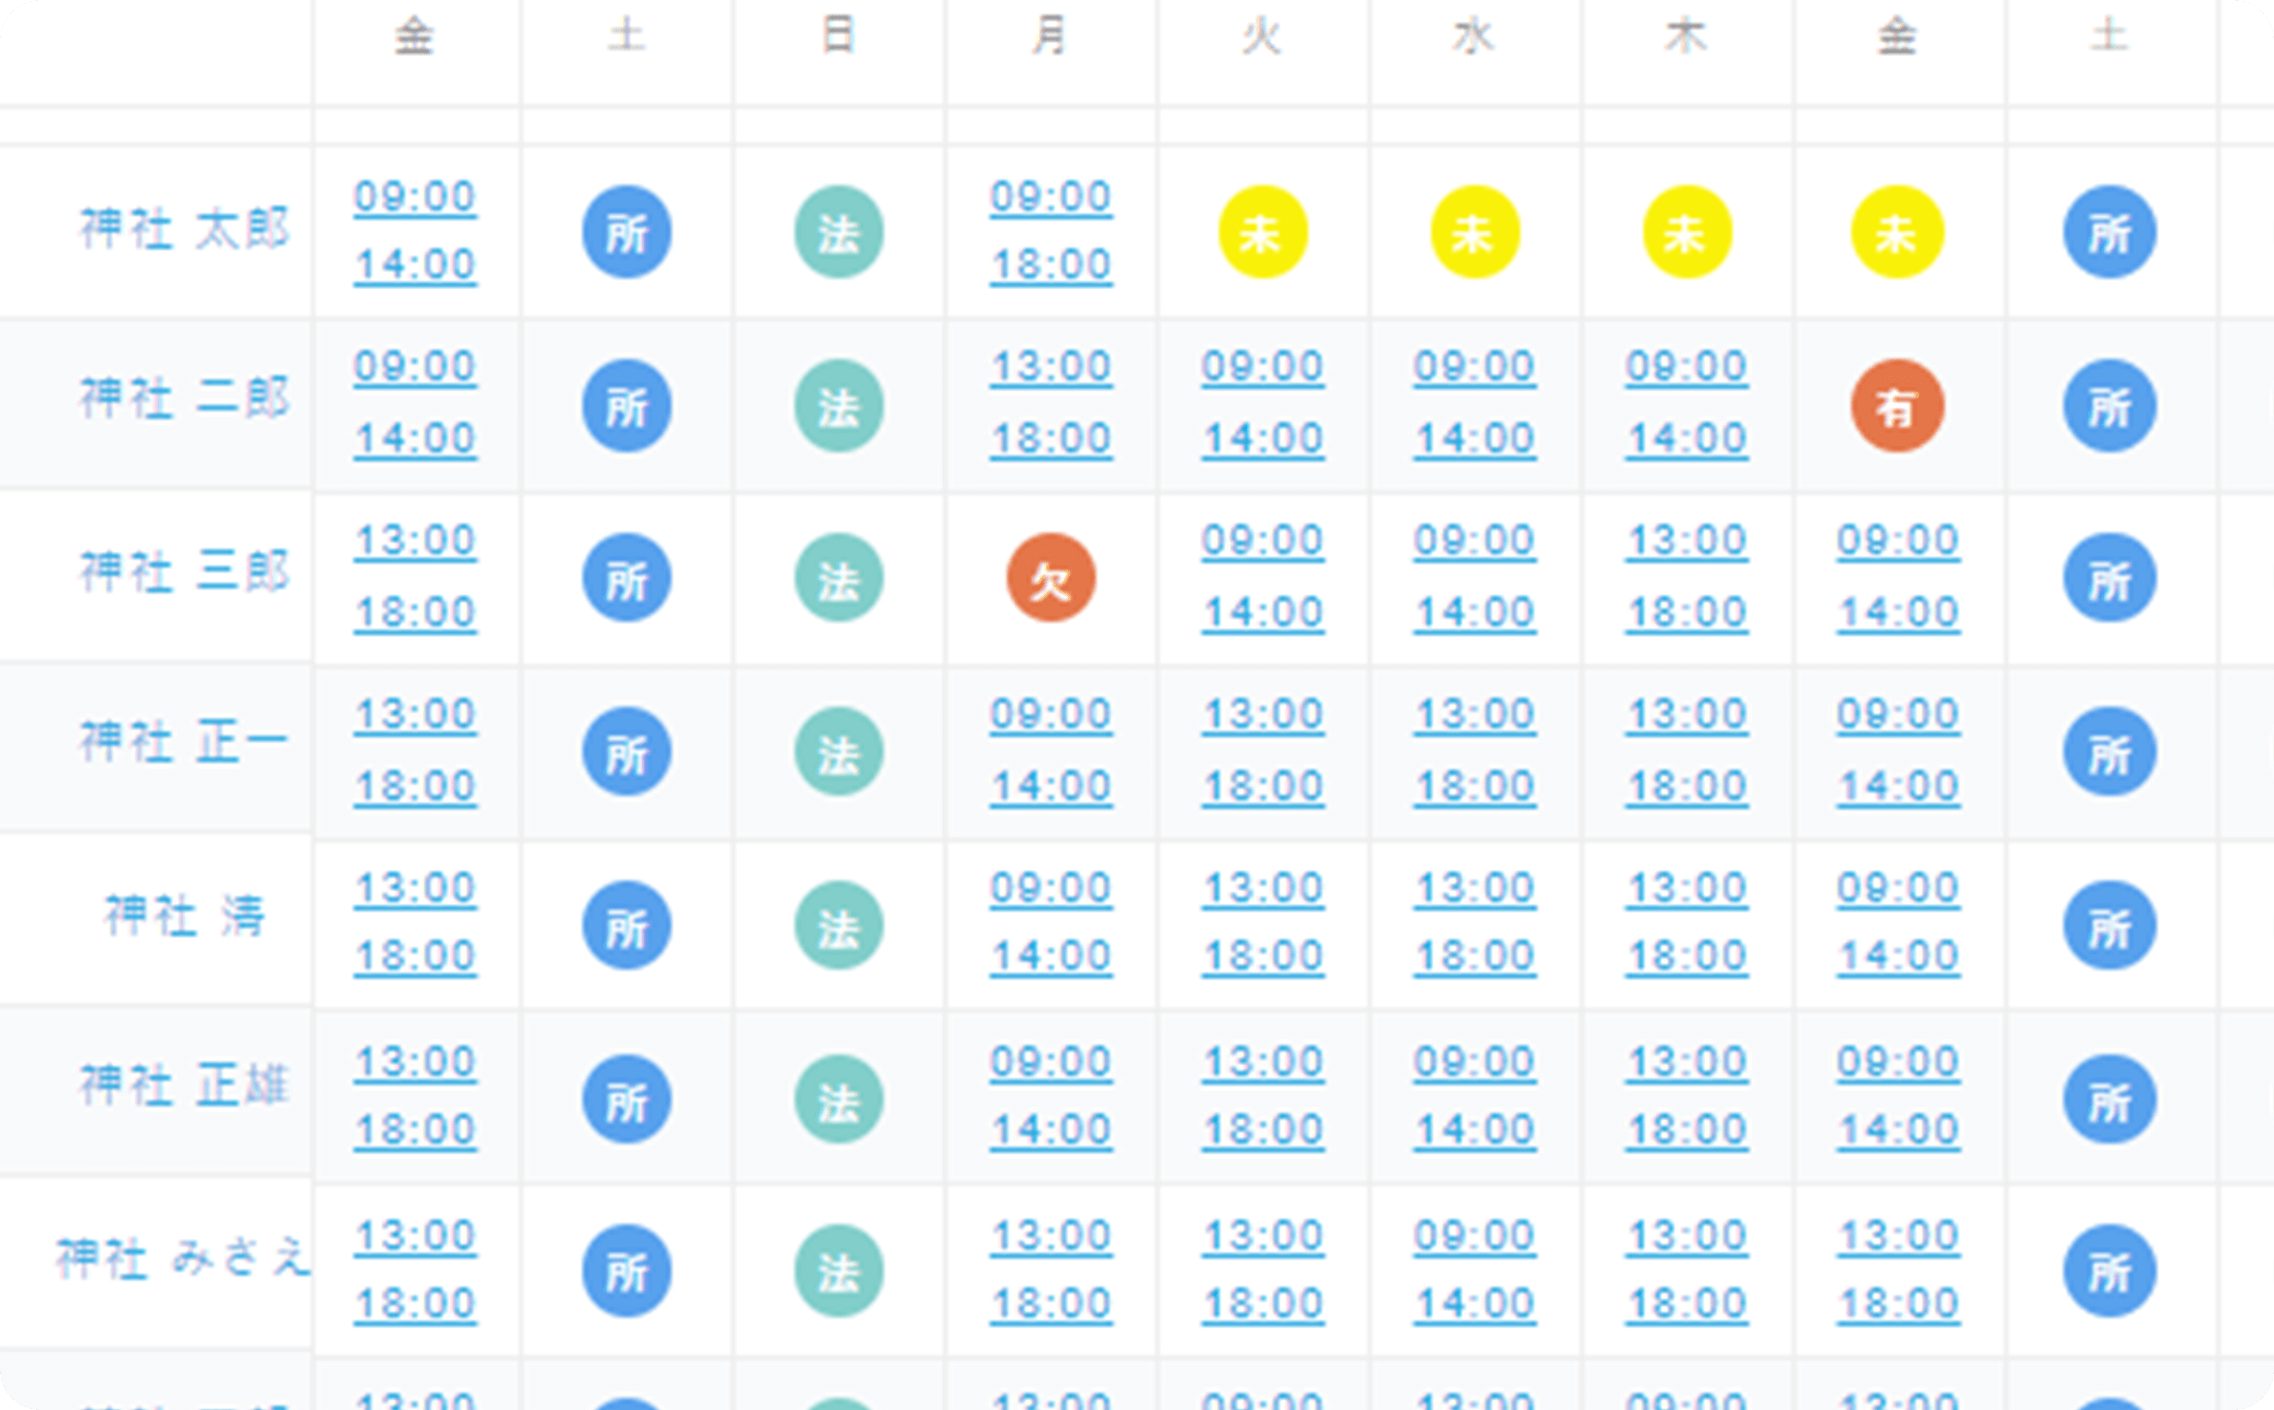Select the 法 icon in 神社 正一's row

click(x=838, y=752)
